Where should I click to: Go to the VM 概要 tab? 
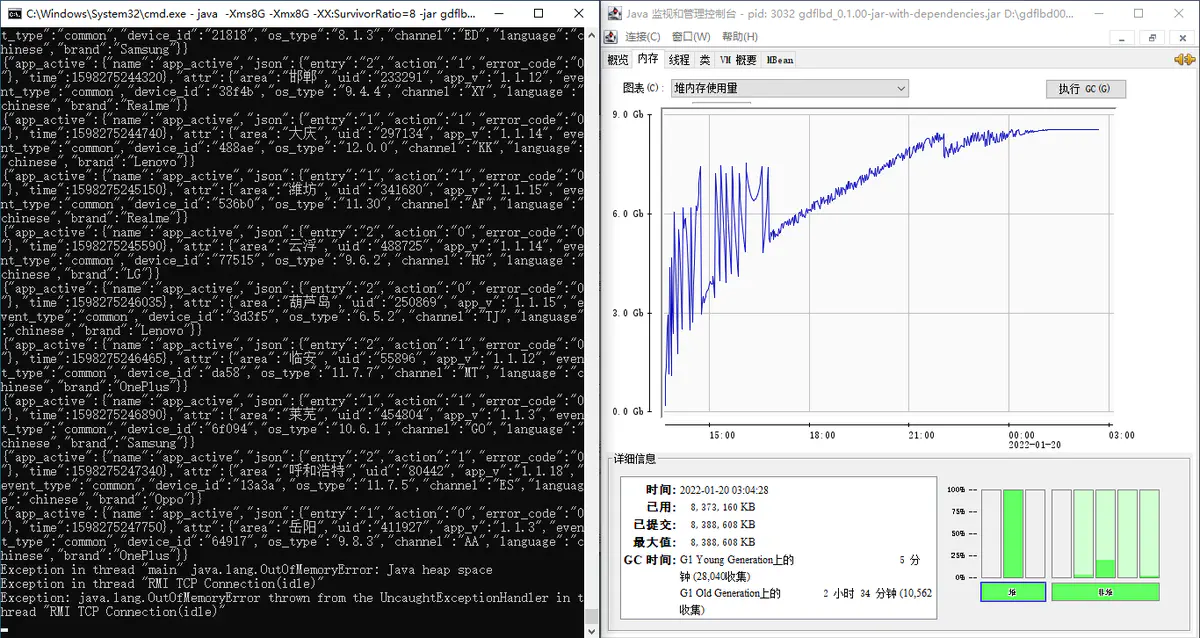738,60
